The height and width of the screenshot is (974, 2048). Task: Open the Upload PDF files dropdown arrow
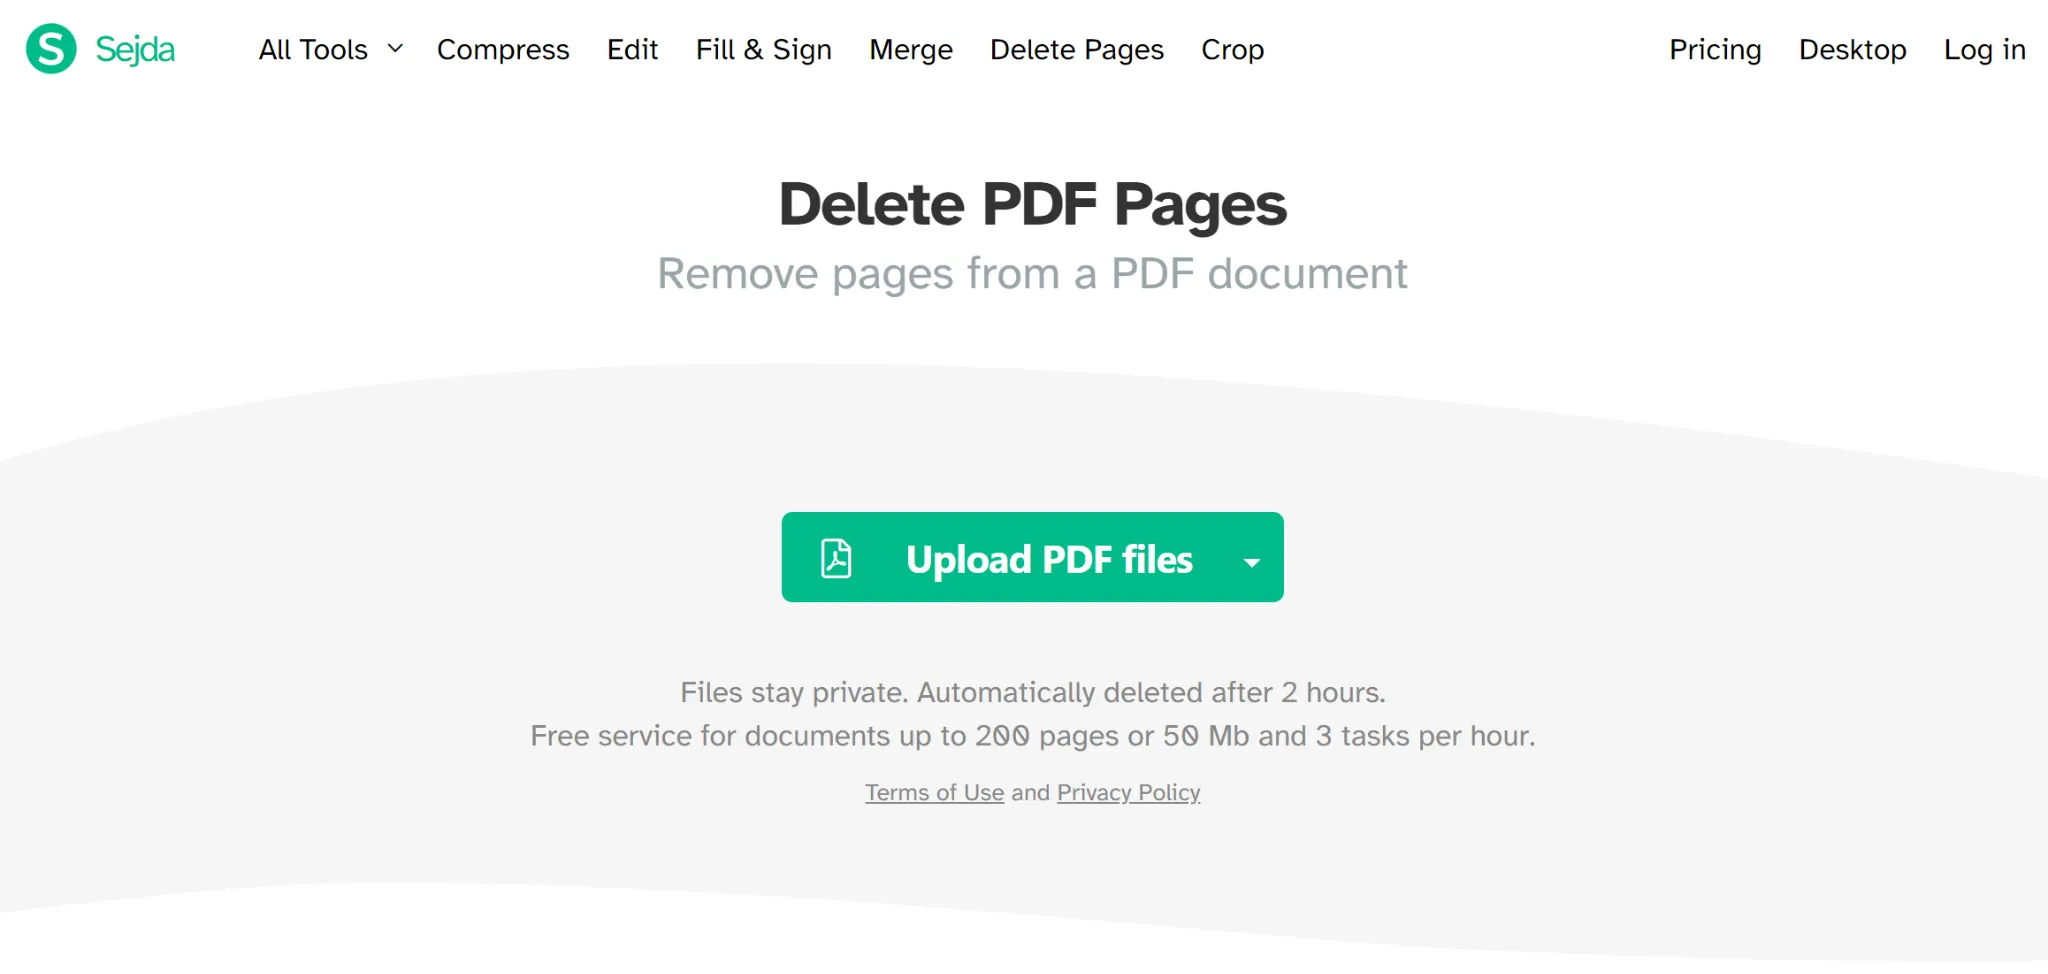[1251, 562]
